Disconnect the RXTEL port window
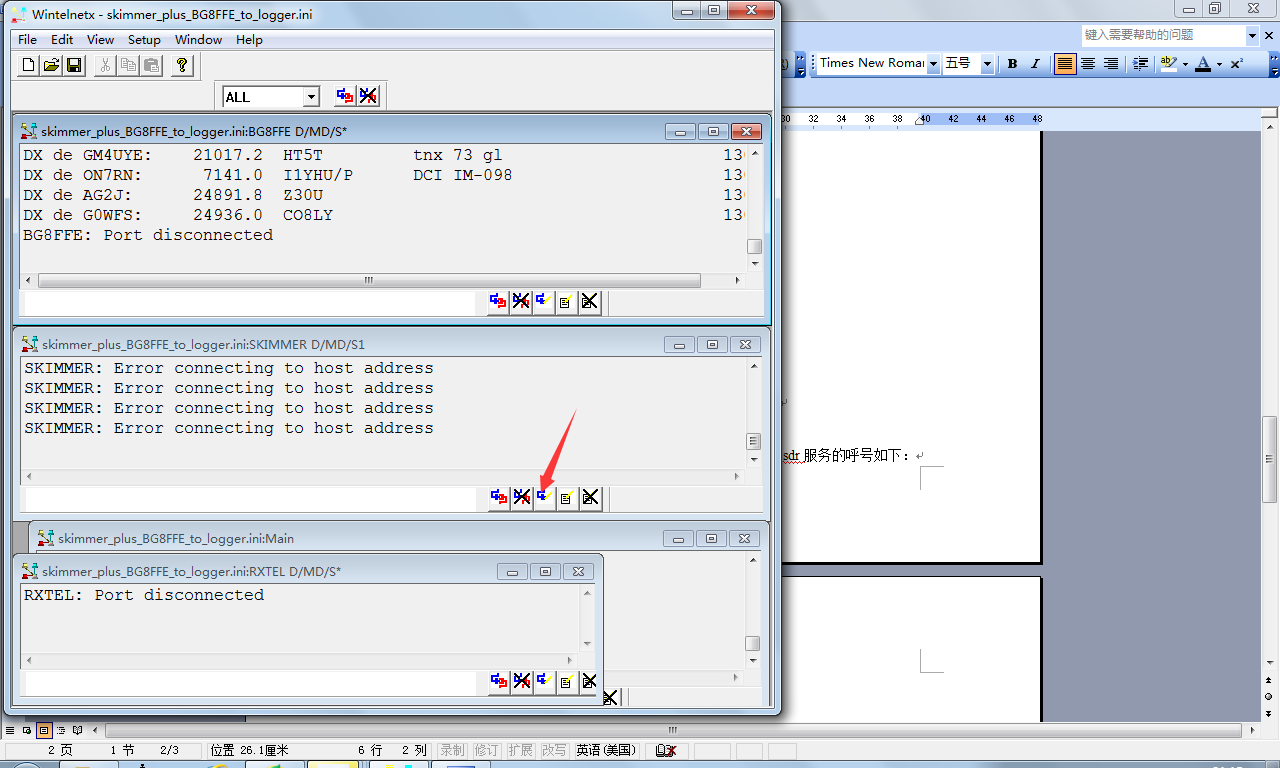This screenshot has height=768, width=1280. (522, 682)
